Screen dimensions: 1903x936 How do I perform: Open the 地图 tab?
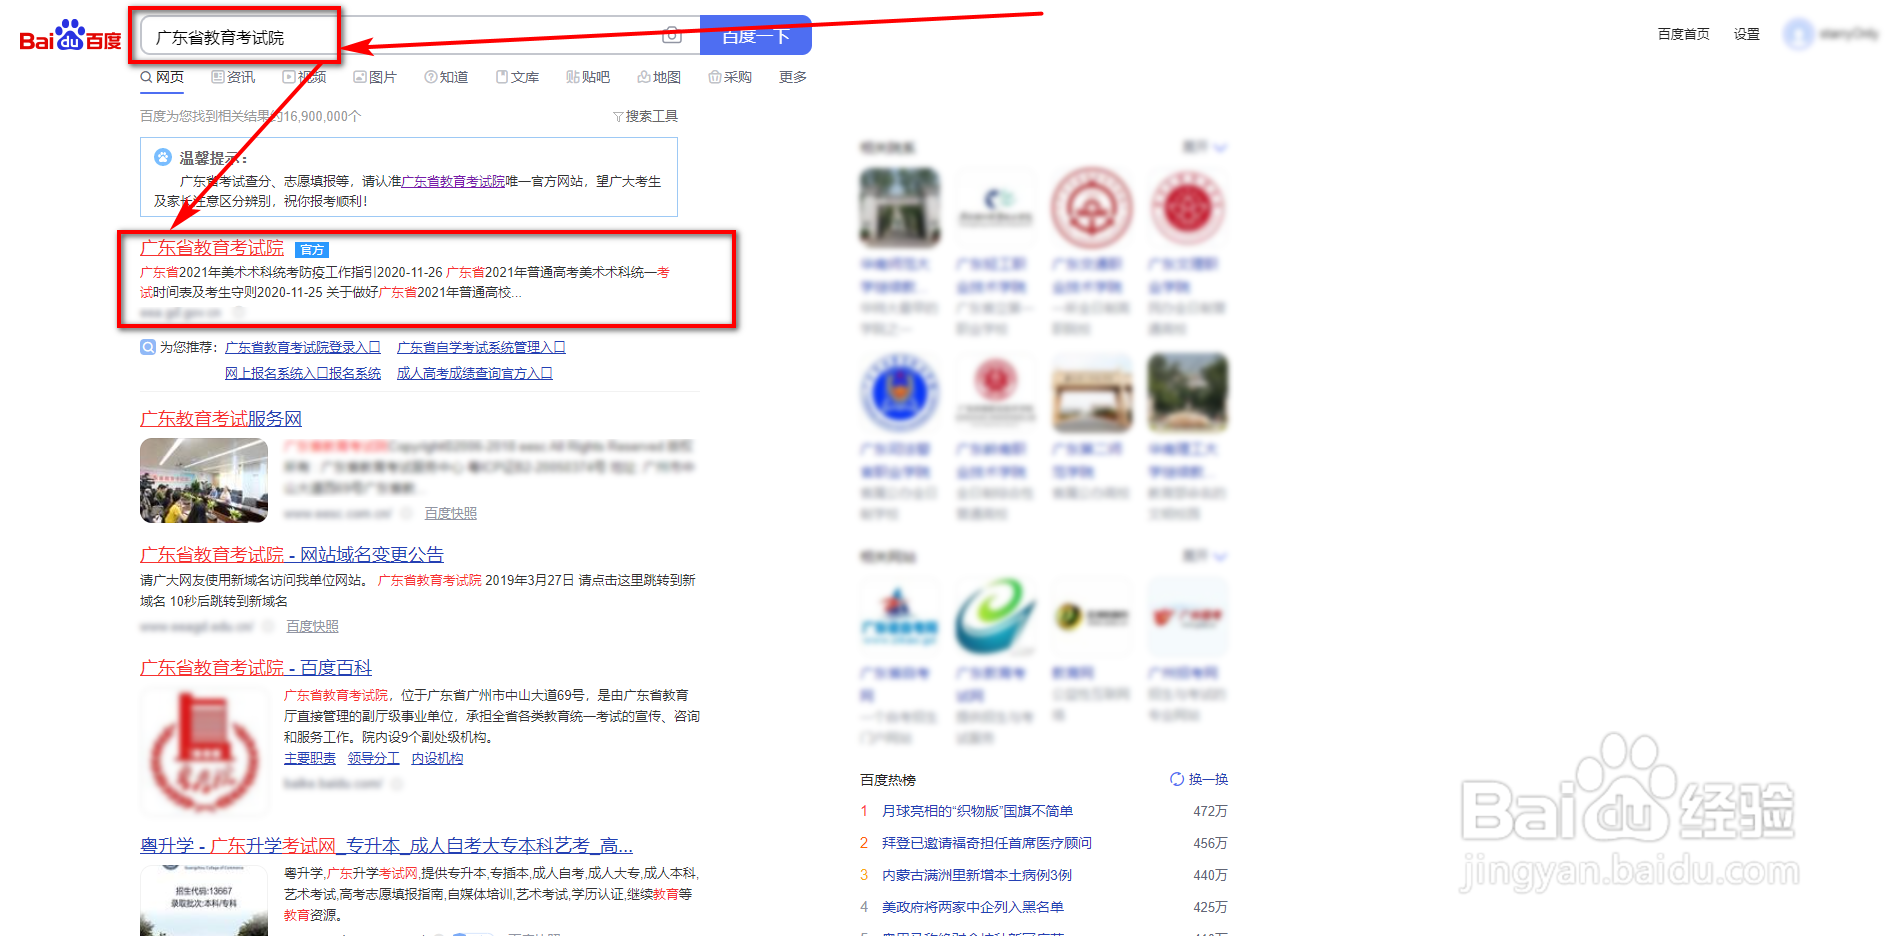[659, 77]
